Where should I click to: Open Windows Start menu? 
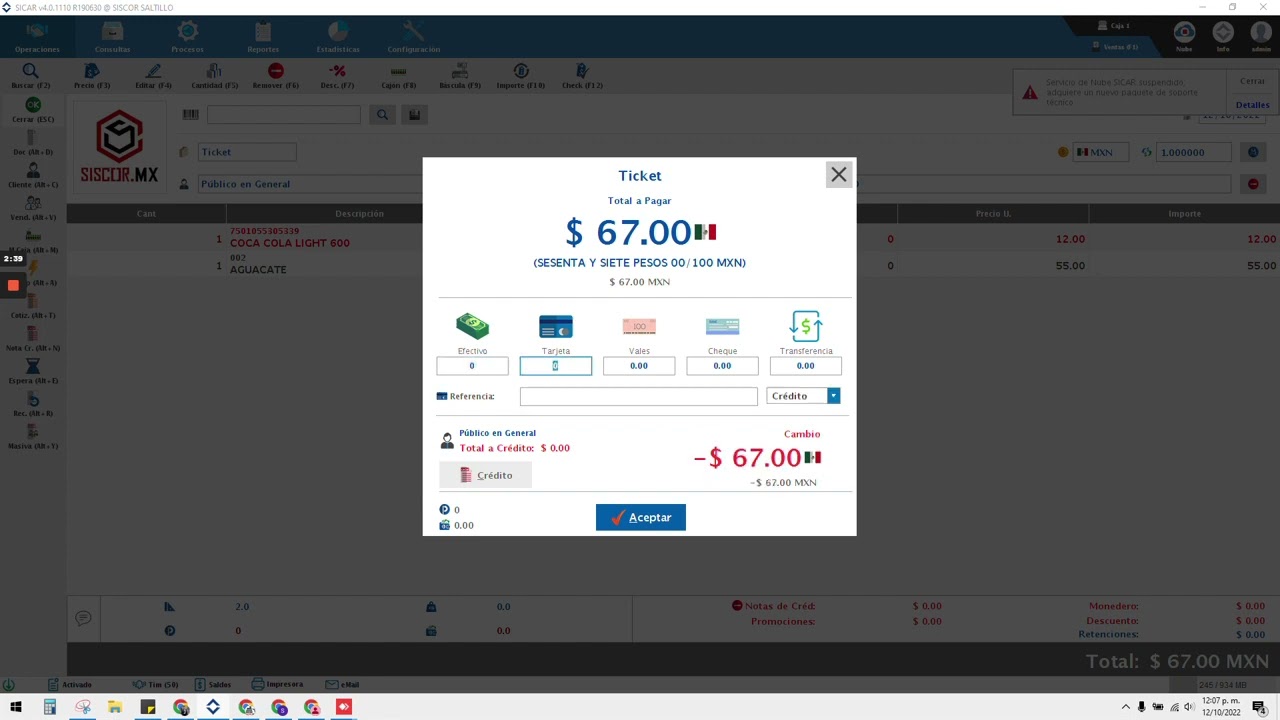coord(16,707)
